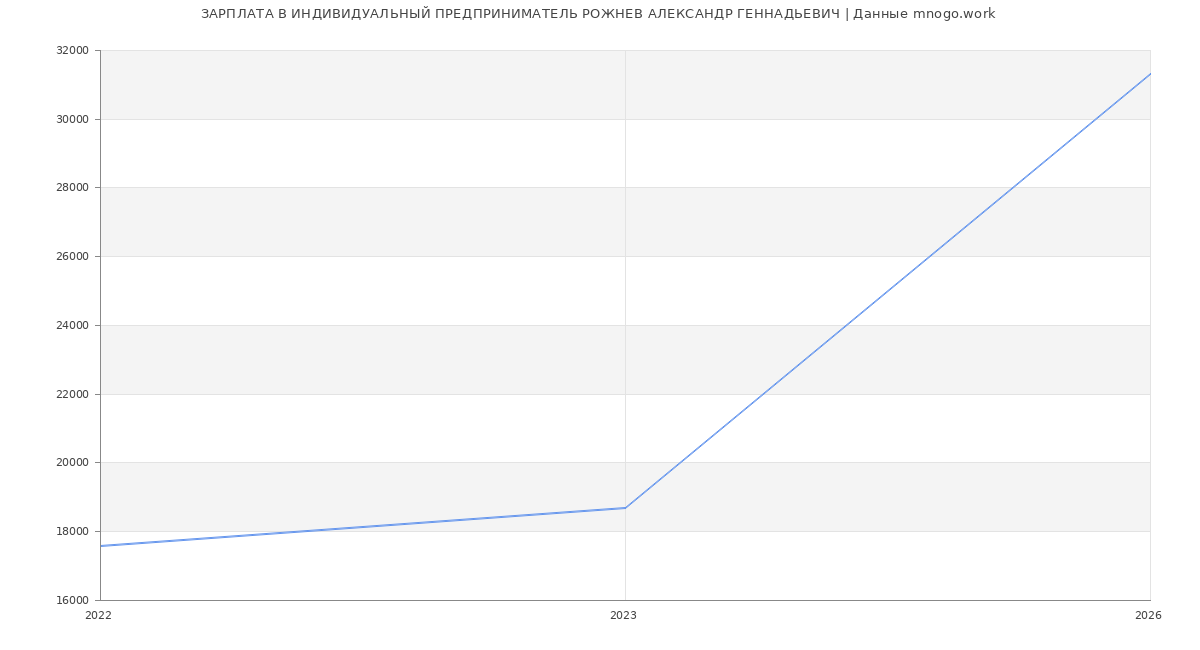Select the 18000 tick label on the y-axis

(x=72, y=532)
